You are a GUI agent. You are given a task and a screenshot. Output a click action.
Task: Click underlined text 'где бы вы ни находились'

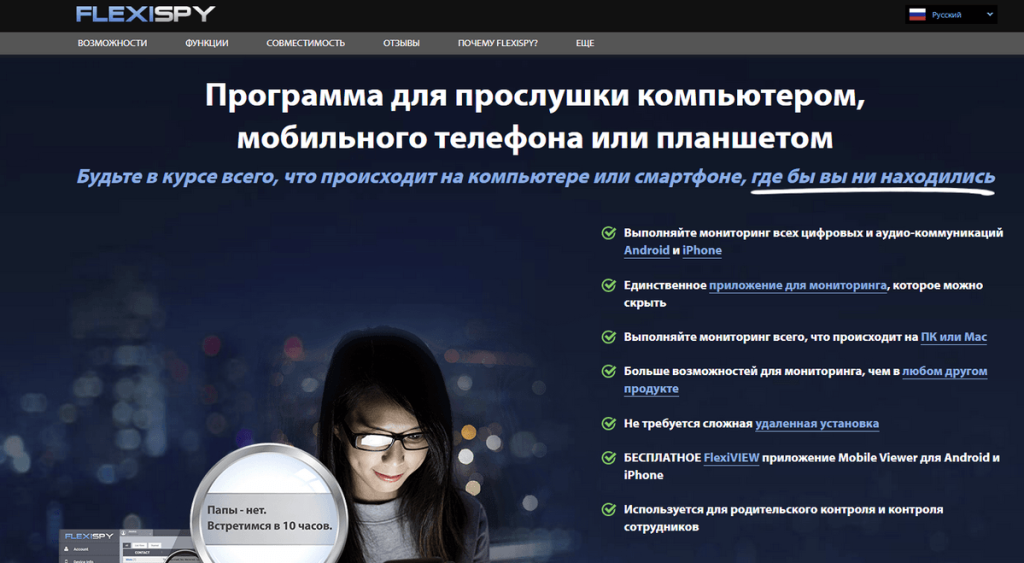pos(873,176)
